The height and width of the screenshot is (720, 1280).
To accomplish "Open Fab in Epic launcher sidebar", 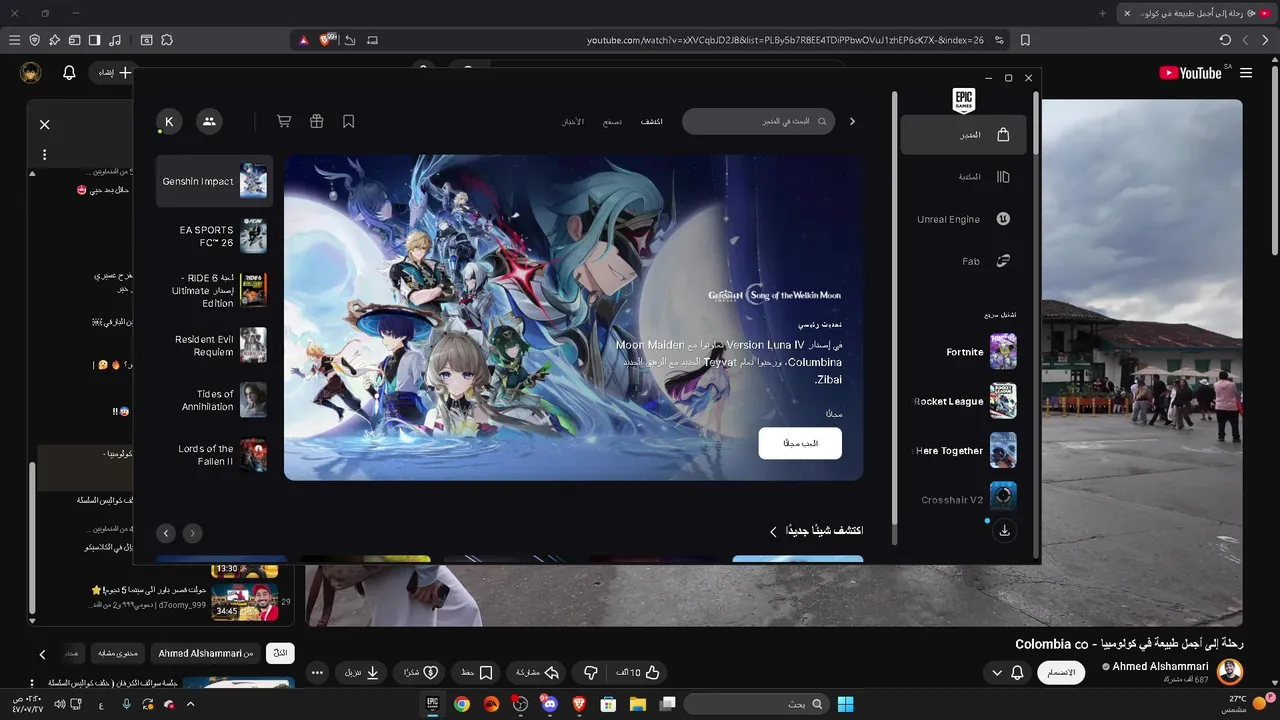I will coord(963,261).
